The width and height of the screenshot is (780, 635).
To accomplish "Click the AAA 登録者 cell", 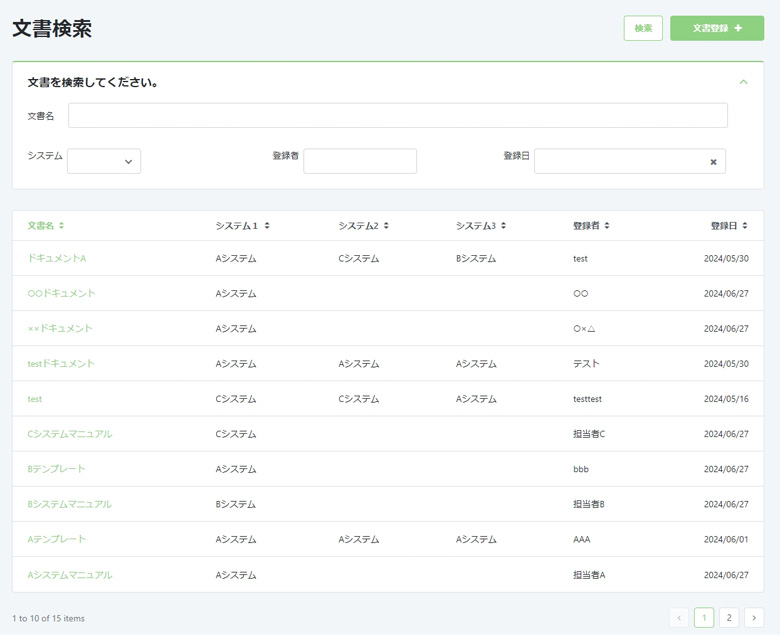I will pyautogui.click(x=582, y=540).
